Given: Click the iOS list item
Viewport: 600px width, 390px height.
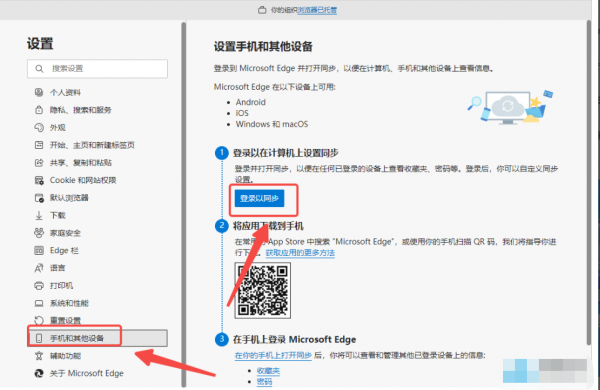Looking at the screenshot, I should point(242,113).
